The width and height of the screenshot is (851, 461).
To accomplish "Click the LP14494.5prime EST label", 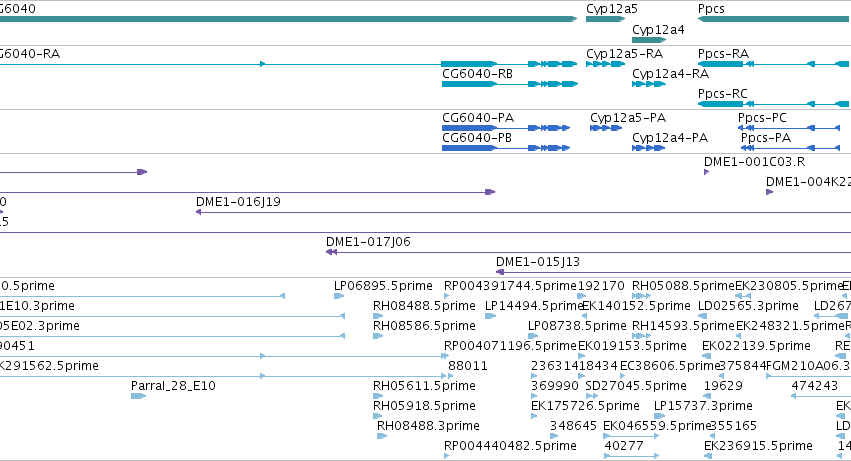I will [x=534, y=306].
